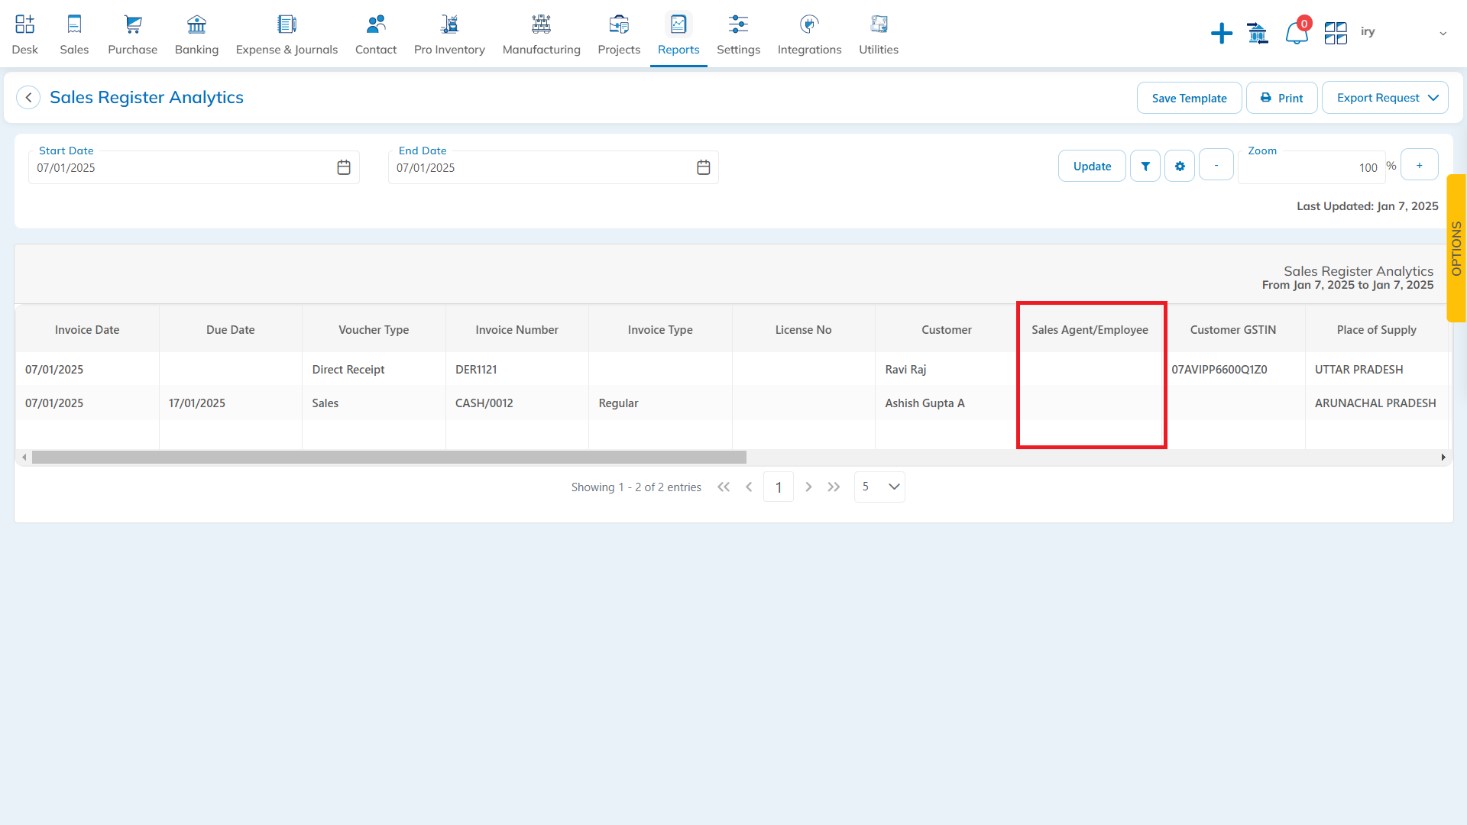Open the Projects module
Image resolution: width=1467 pixels, height=825 pixels.
[619, 34]
